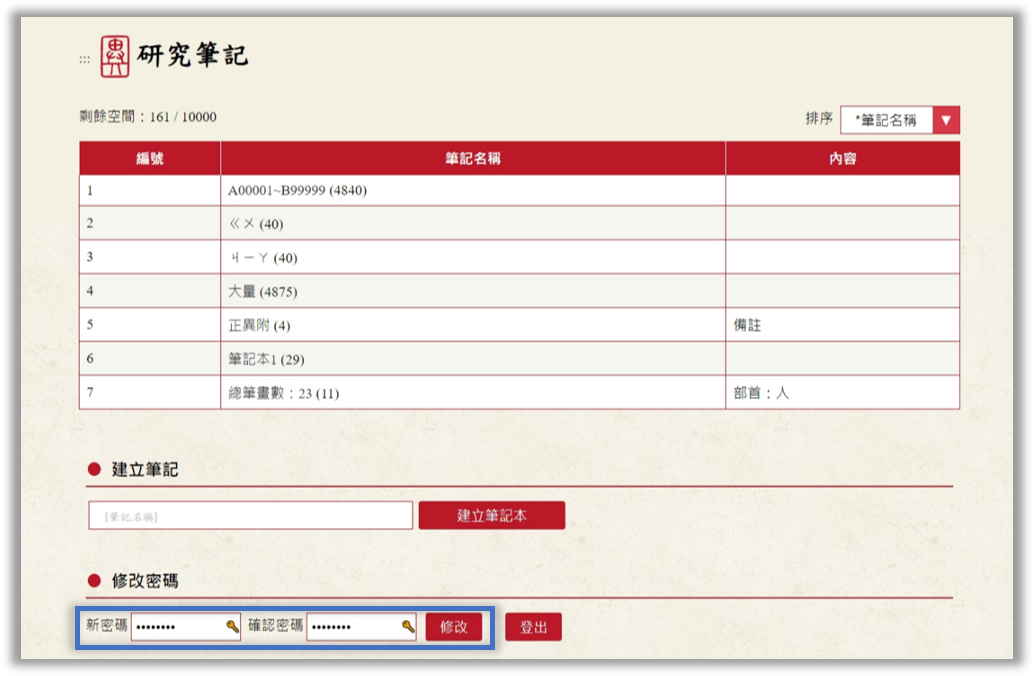Open the 總筆畫數：23 (11) note
The width and height of the screenshot is (1034, 676).
pos(284,393)
